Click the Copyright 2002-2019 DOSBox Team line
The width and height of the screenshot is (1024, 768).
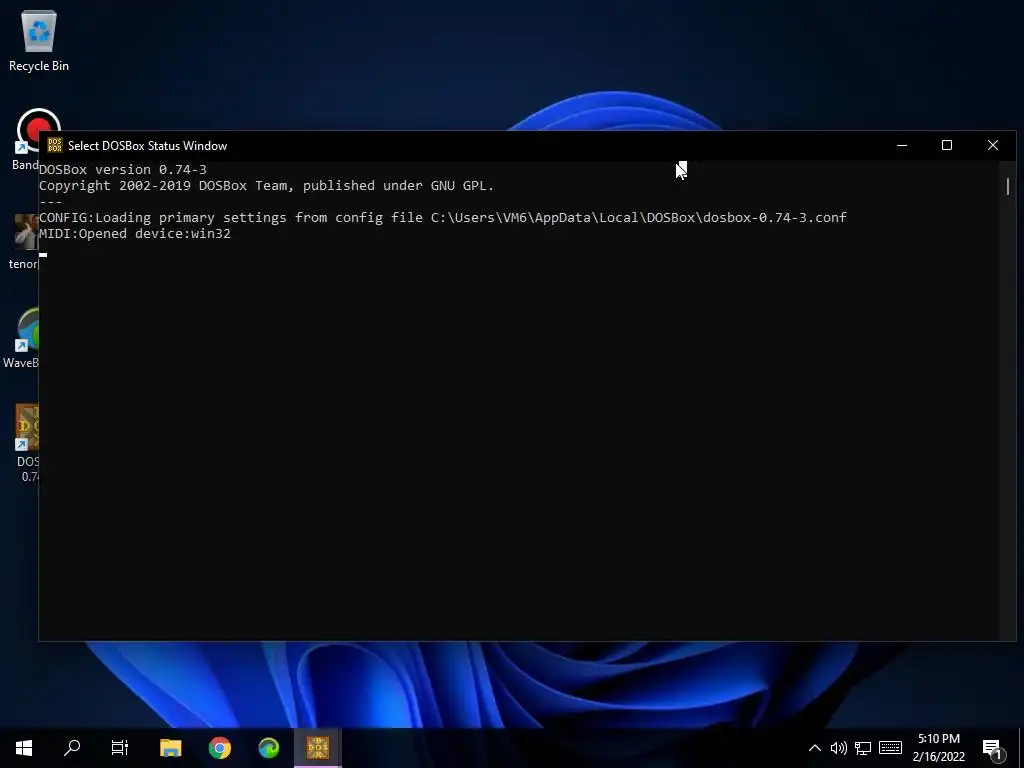[x=266, y=185]
